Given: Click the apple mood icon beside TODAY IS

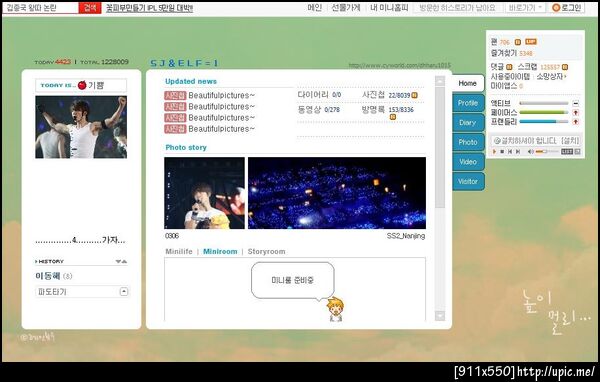Looking at the screenshot, I should pyautogui.click(x=82, y=85).
